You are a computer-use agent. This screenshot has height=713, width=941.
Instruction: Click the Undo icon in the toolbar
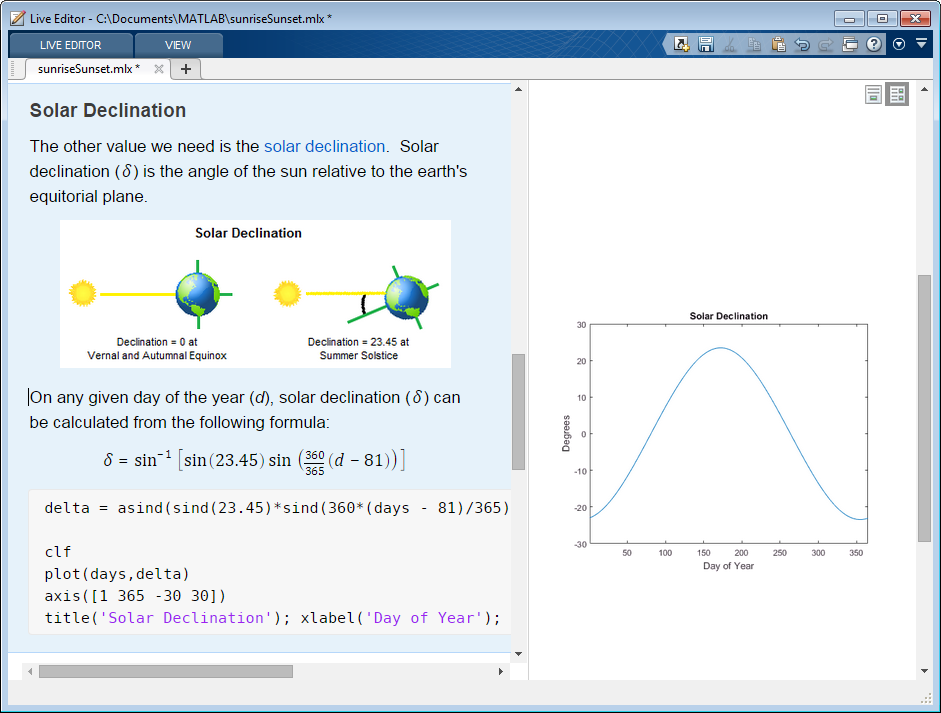[803, 44]
